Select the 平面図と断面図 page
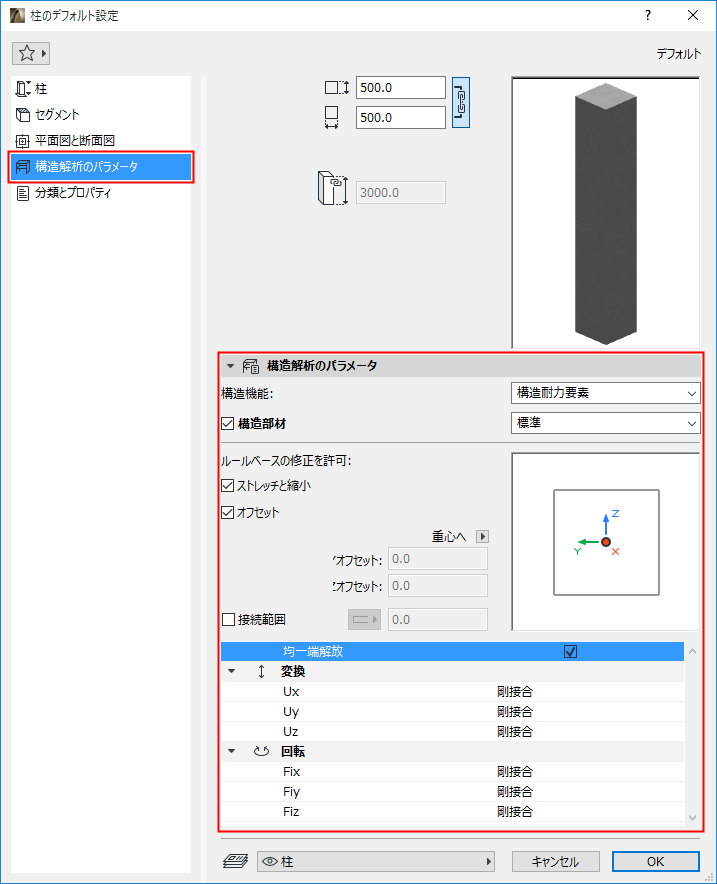Viewport: 717px width, 884px height. (x=101, y=141)
